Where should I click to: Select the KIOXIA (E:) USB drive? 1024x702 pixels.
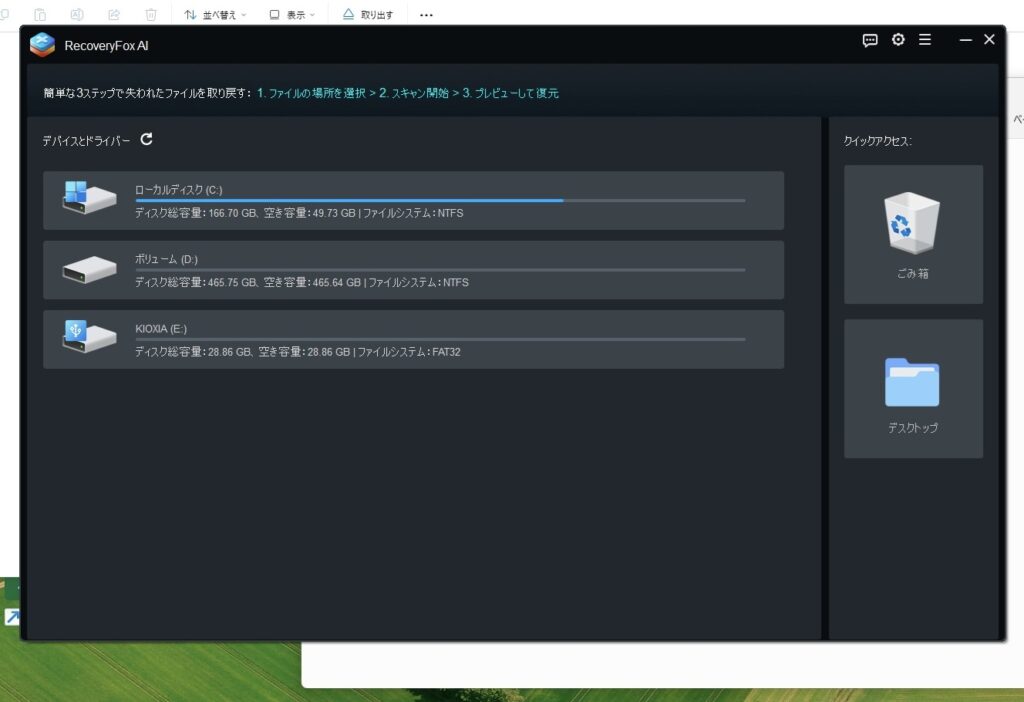[413, 340]
